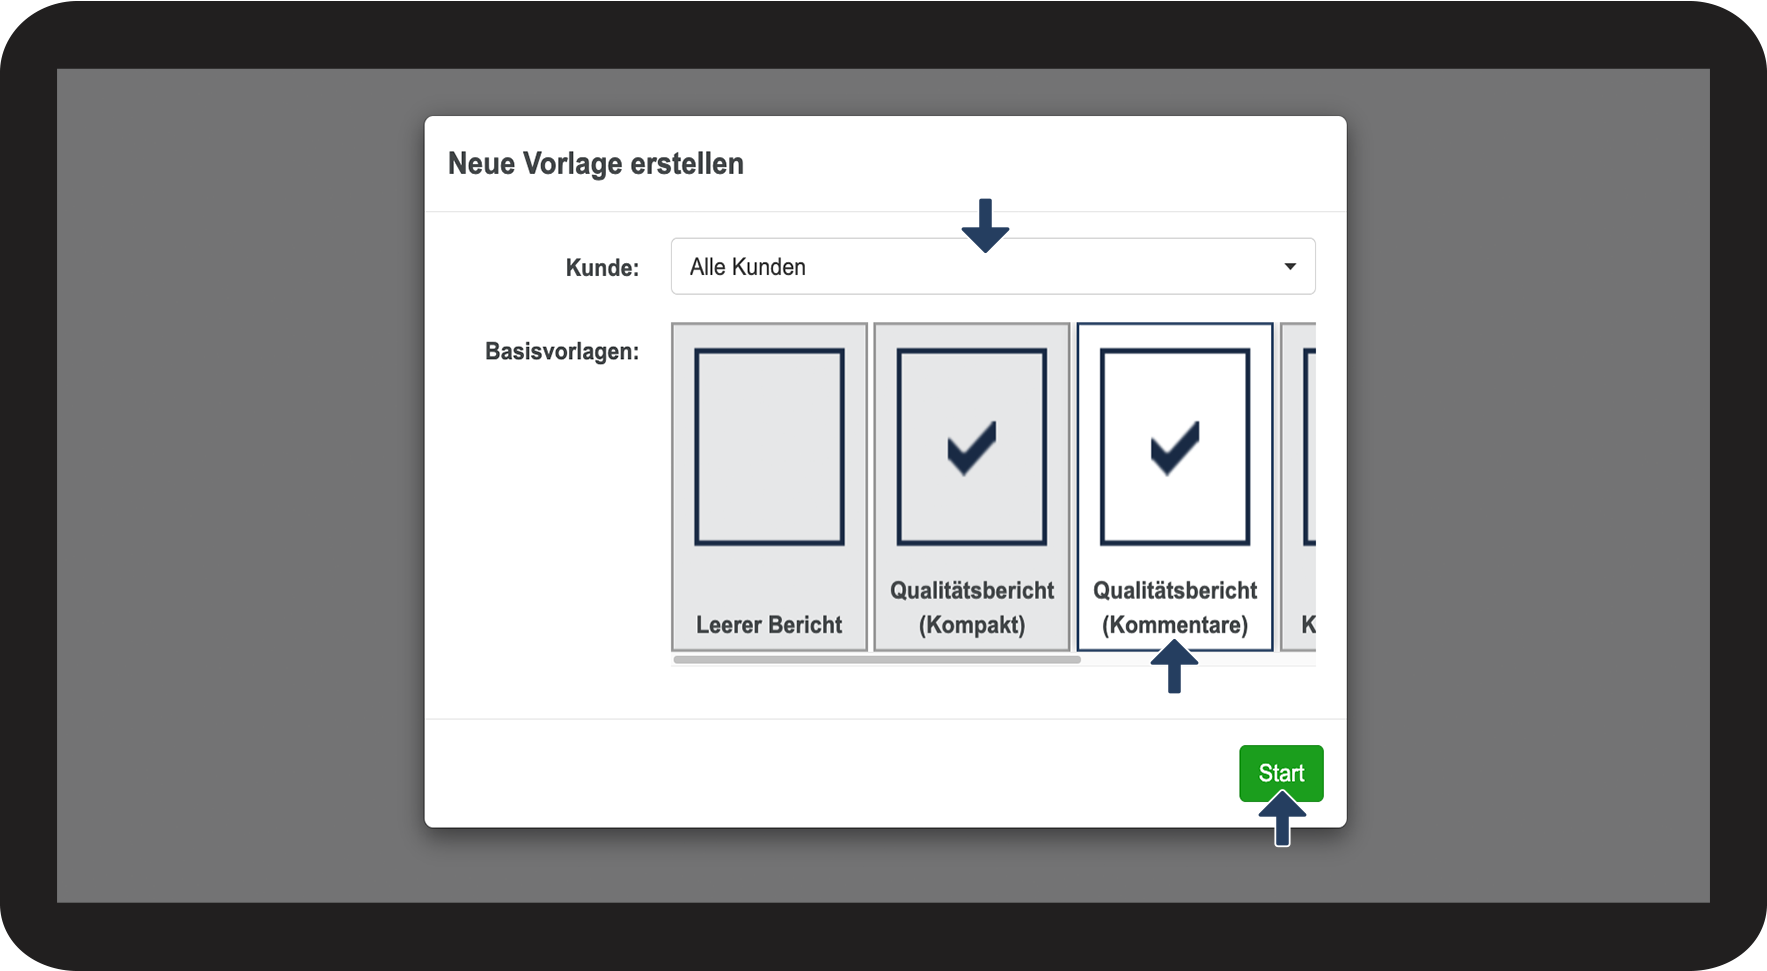Viewport: 1767px width, 971px height.
Task: Open the Kunde dropdown showing Alle Kunden
Action: [x=992, y=266]
